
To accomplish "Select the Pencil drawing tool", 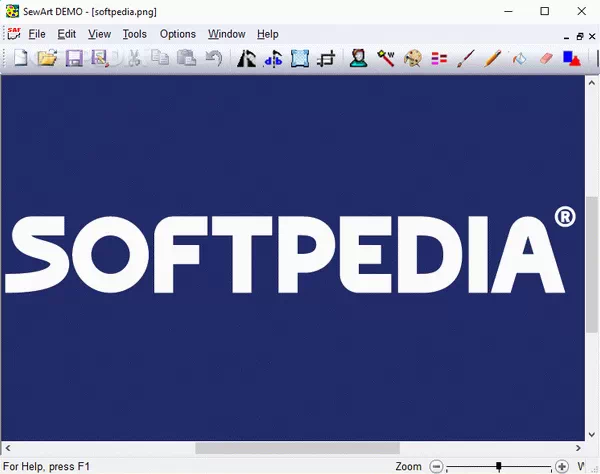I will (x=492, y=59).
